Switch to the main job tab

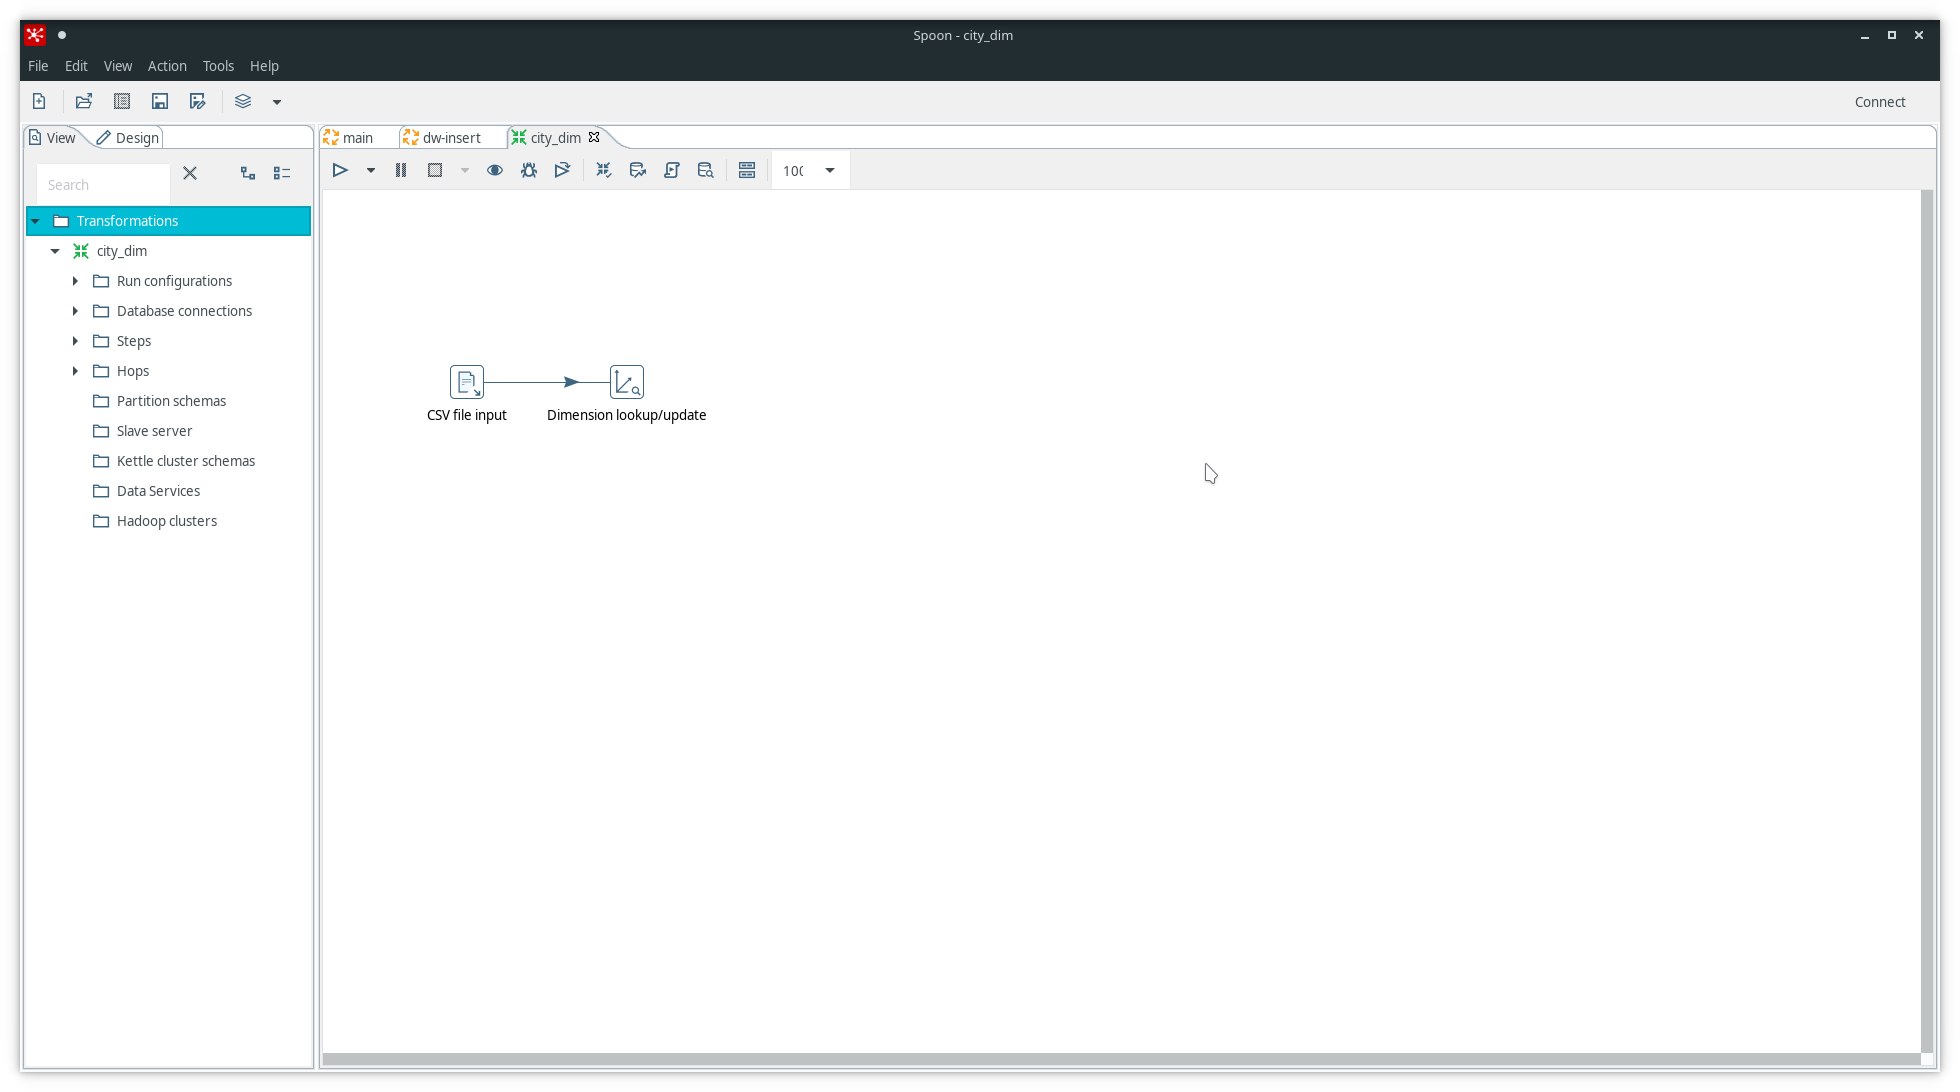tap(356, 136)
